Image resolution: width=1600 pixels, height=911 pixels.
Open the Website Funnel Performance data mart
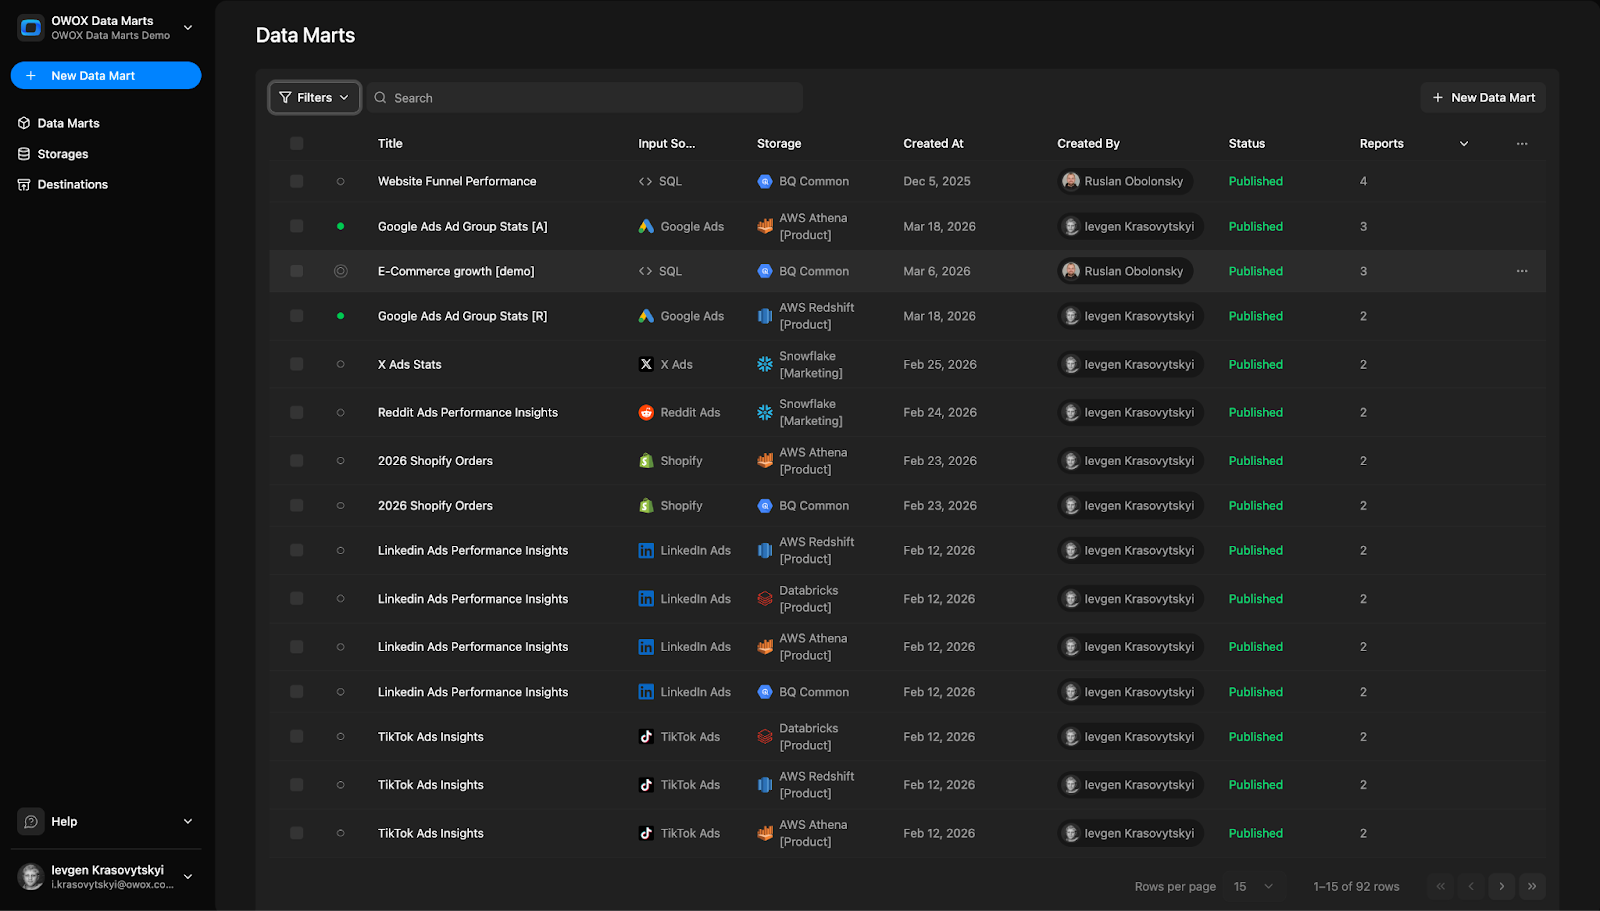pyautogui.click(x=457, y=181)
